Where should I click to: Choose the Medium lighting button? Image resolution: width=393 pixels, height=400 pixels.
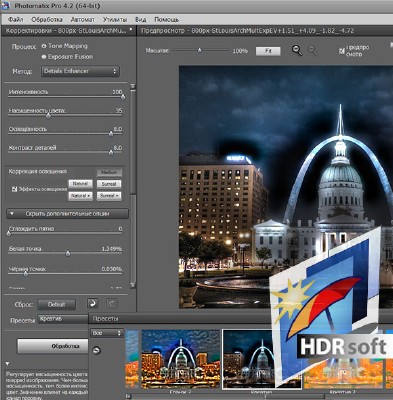(109, 172)
